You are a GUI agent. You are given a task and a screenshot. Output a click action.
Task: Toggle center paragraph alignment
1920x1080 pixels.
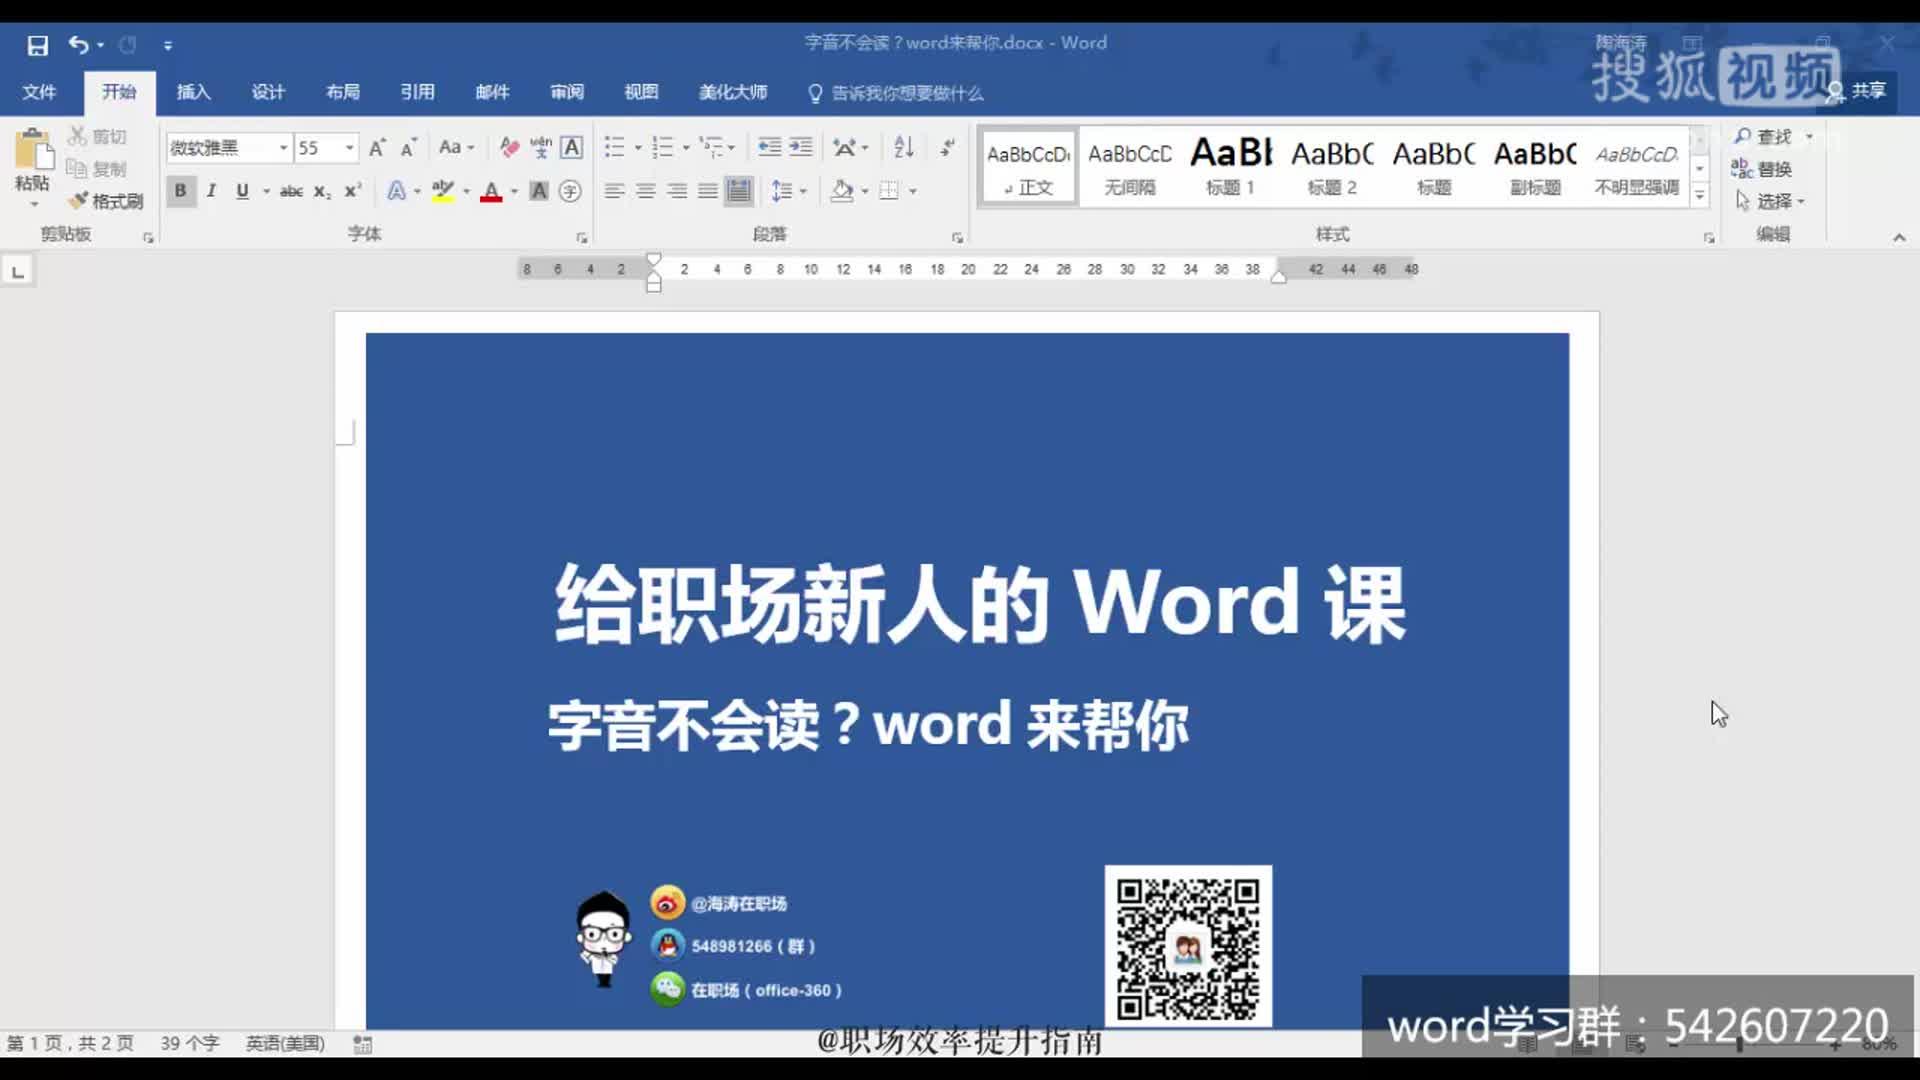pos(647,190)
